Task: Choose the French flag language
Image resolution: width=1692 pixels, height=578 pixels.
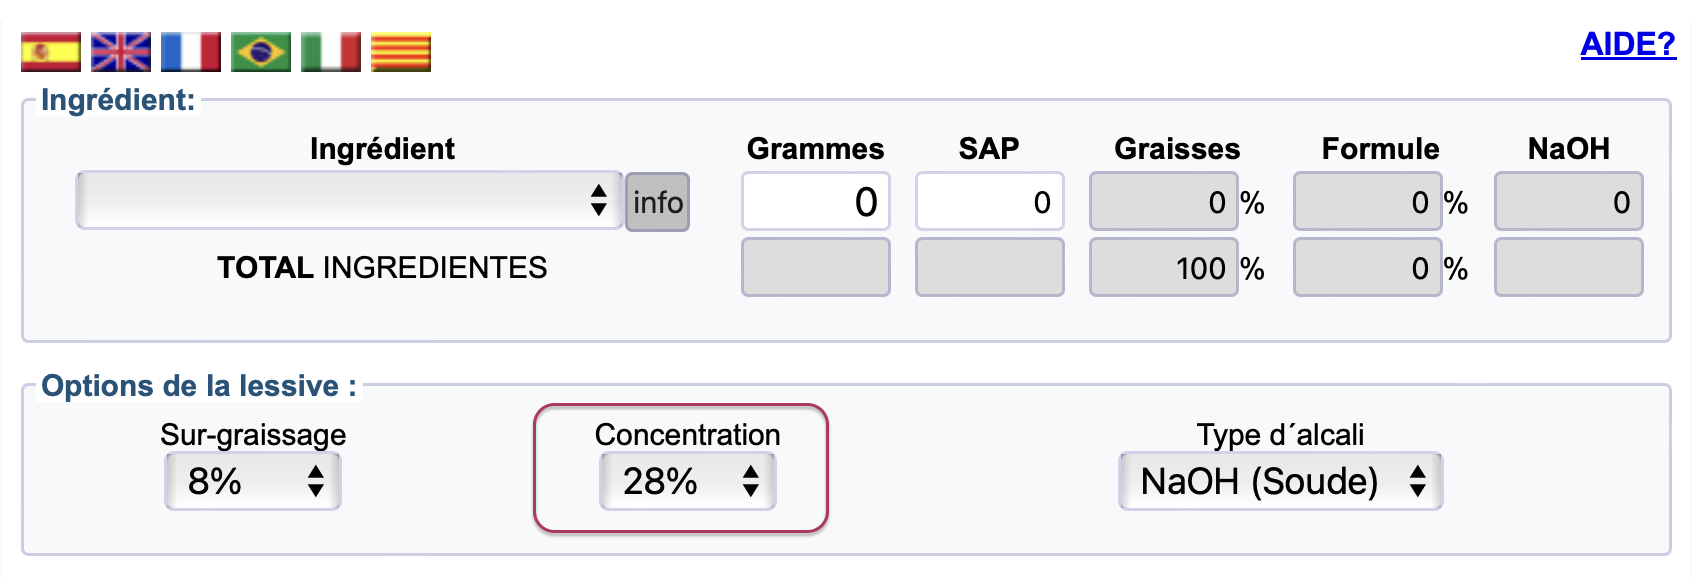Action: click(x=191, y=52)
